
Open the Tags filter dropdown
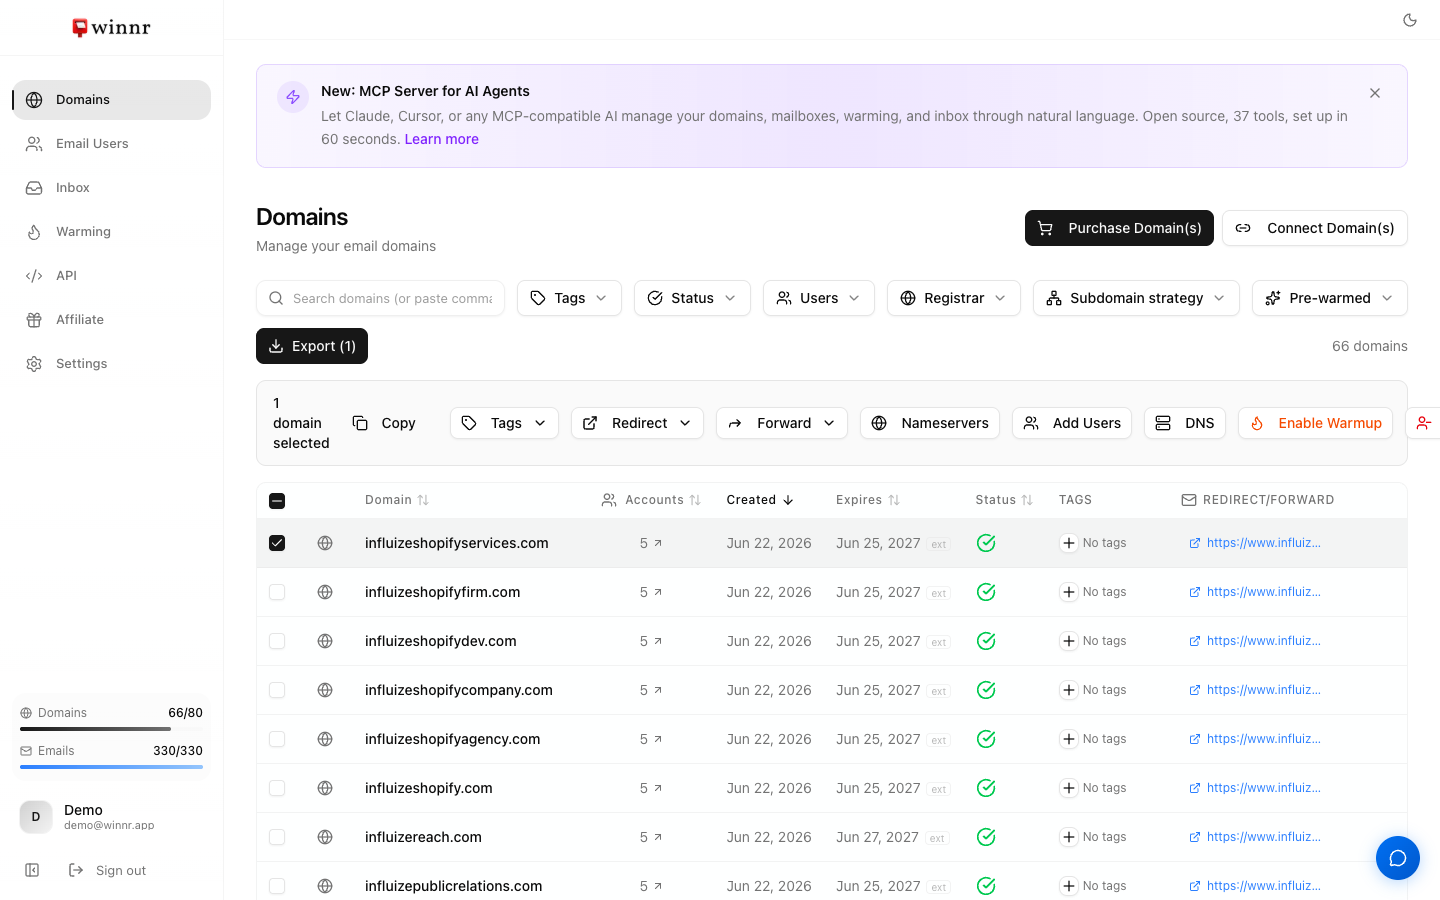(x=569, y=298)
